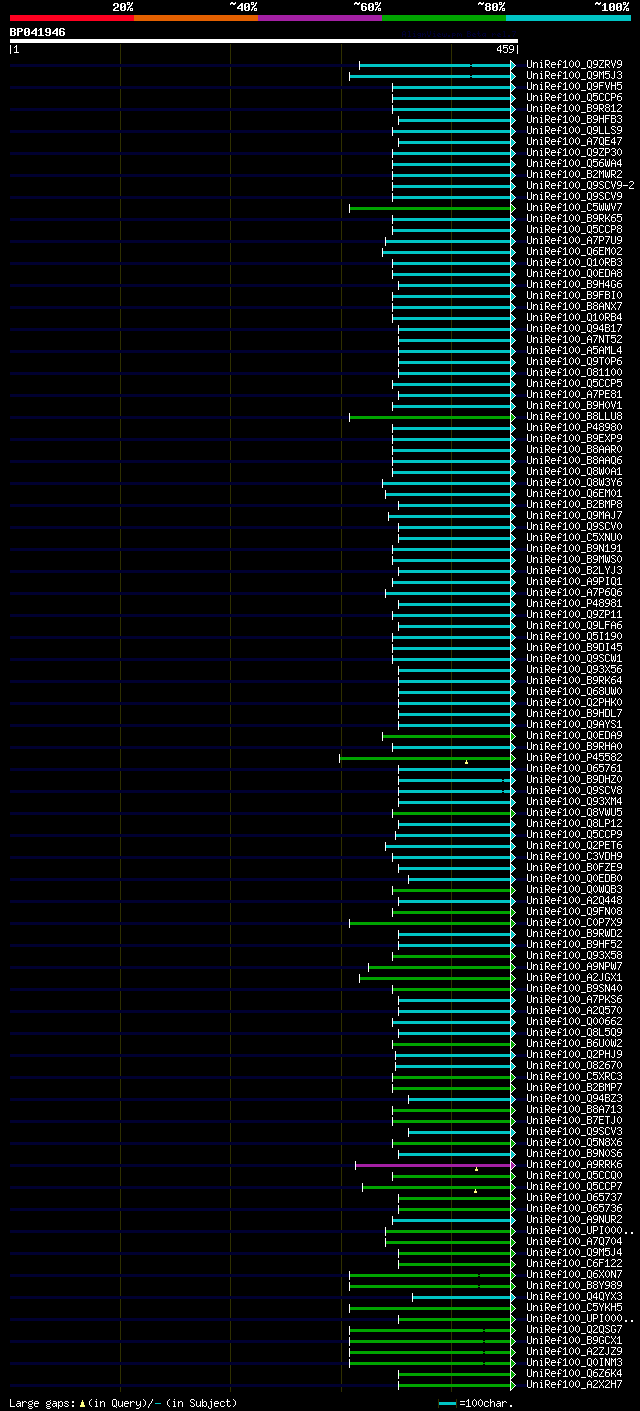Viewport: 640px width, 1411px height.
Task: Click the label UniRef100_O65737
Action: (x=574, y=1197)
